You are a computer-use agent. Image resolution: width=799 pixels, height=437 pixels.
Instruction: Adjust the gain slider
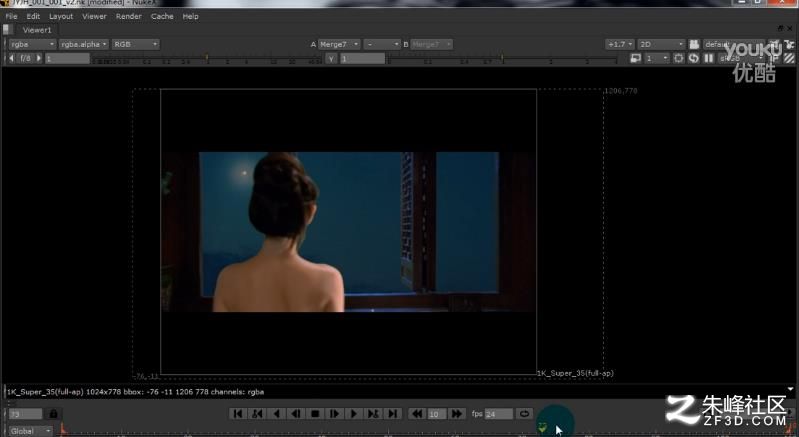(x=206, y=59)
